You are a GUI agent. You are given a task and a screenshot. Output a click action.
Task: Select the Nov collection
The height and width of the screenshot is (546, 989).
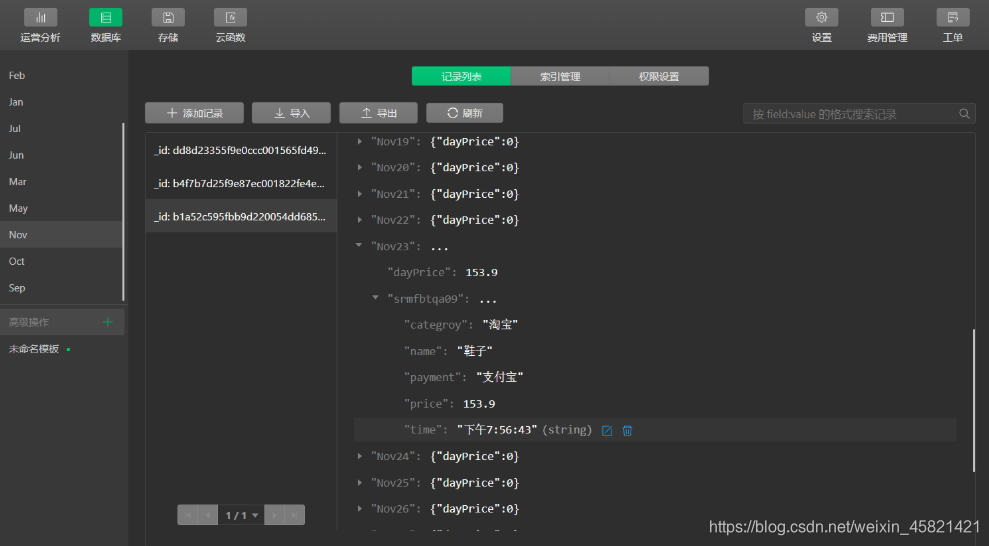pos(62,235)
